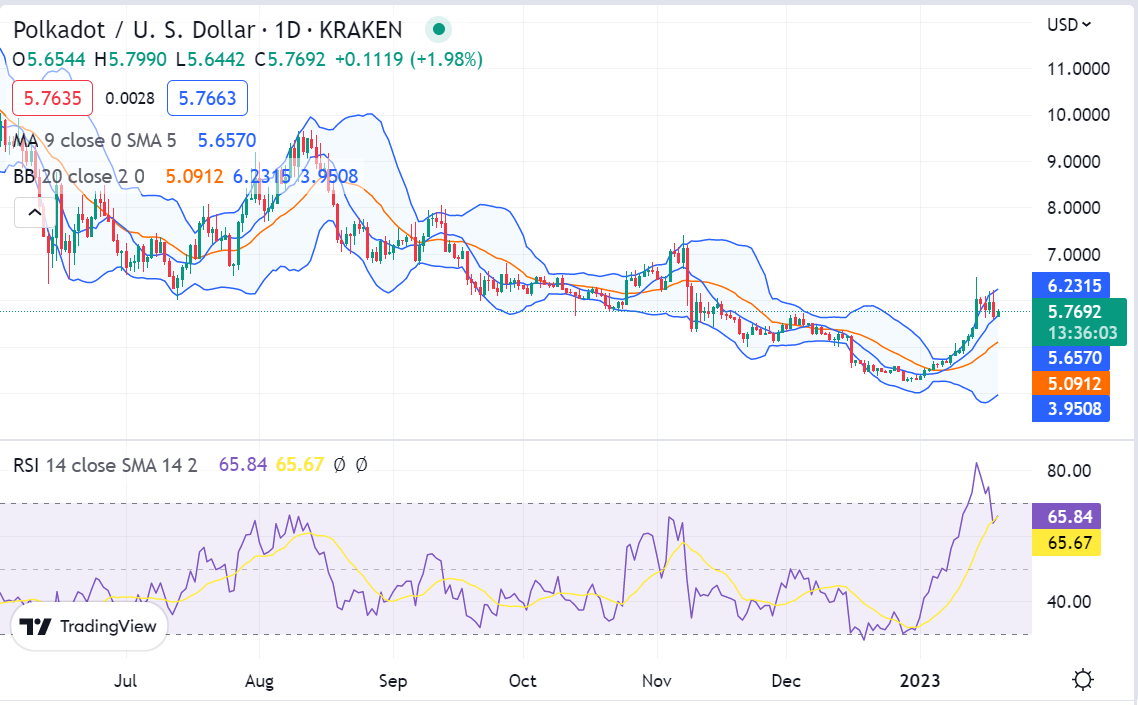Click the Nov label on time axis
The image size is (1138, 705).
pyautogui.click(x=656, y=681)
